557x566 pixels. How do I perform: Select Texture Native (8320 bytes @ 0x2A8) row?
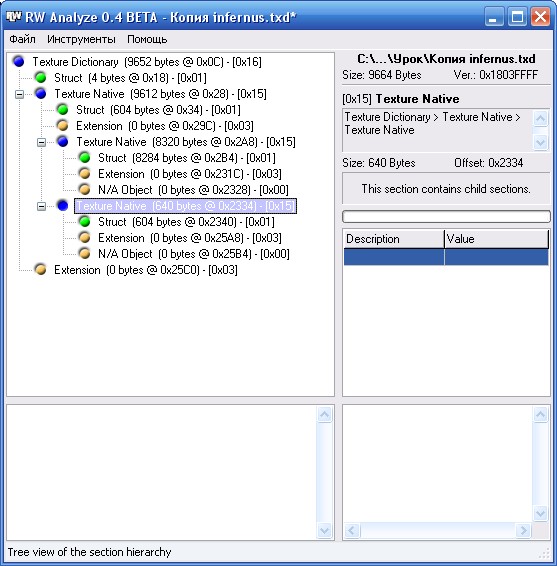(186, 142)
